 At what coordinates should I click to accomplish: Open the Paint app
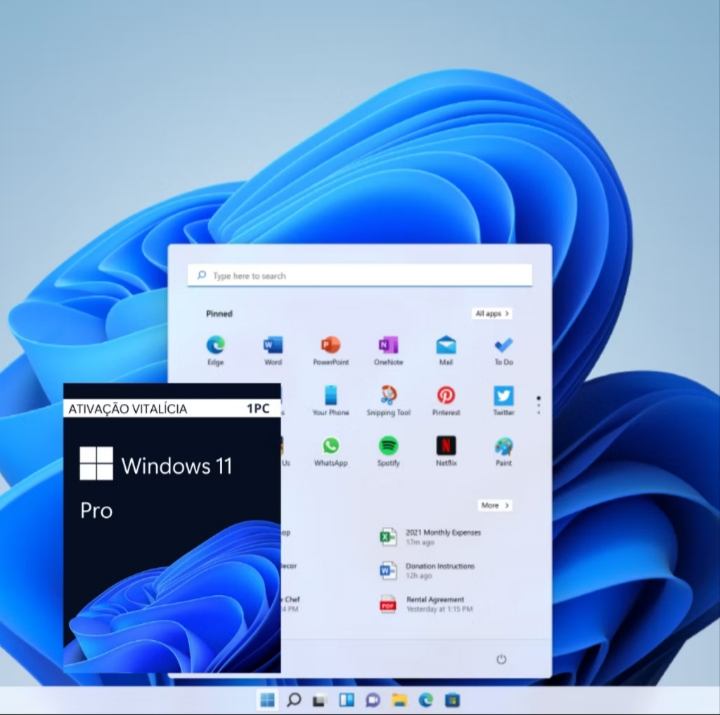point(504,451)
